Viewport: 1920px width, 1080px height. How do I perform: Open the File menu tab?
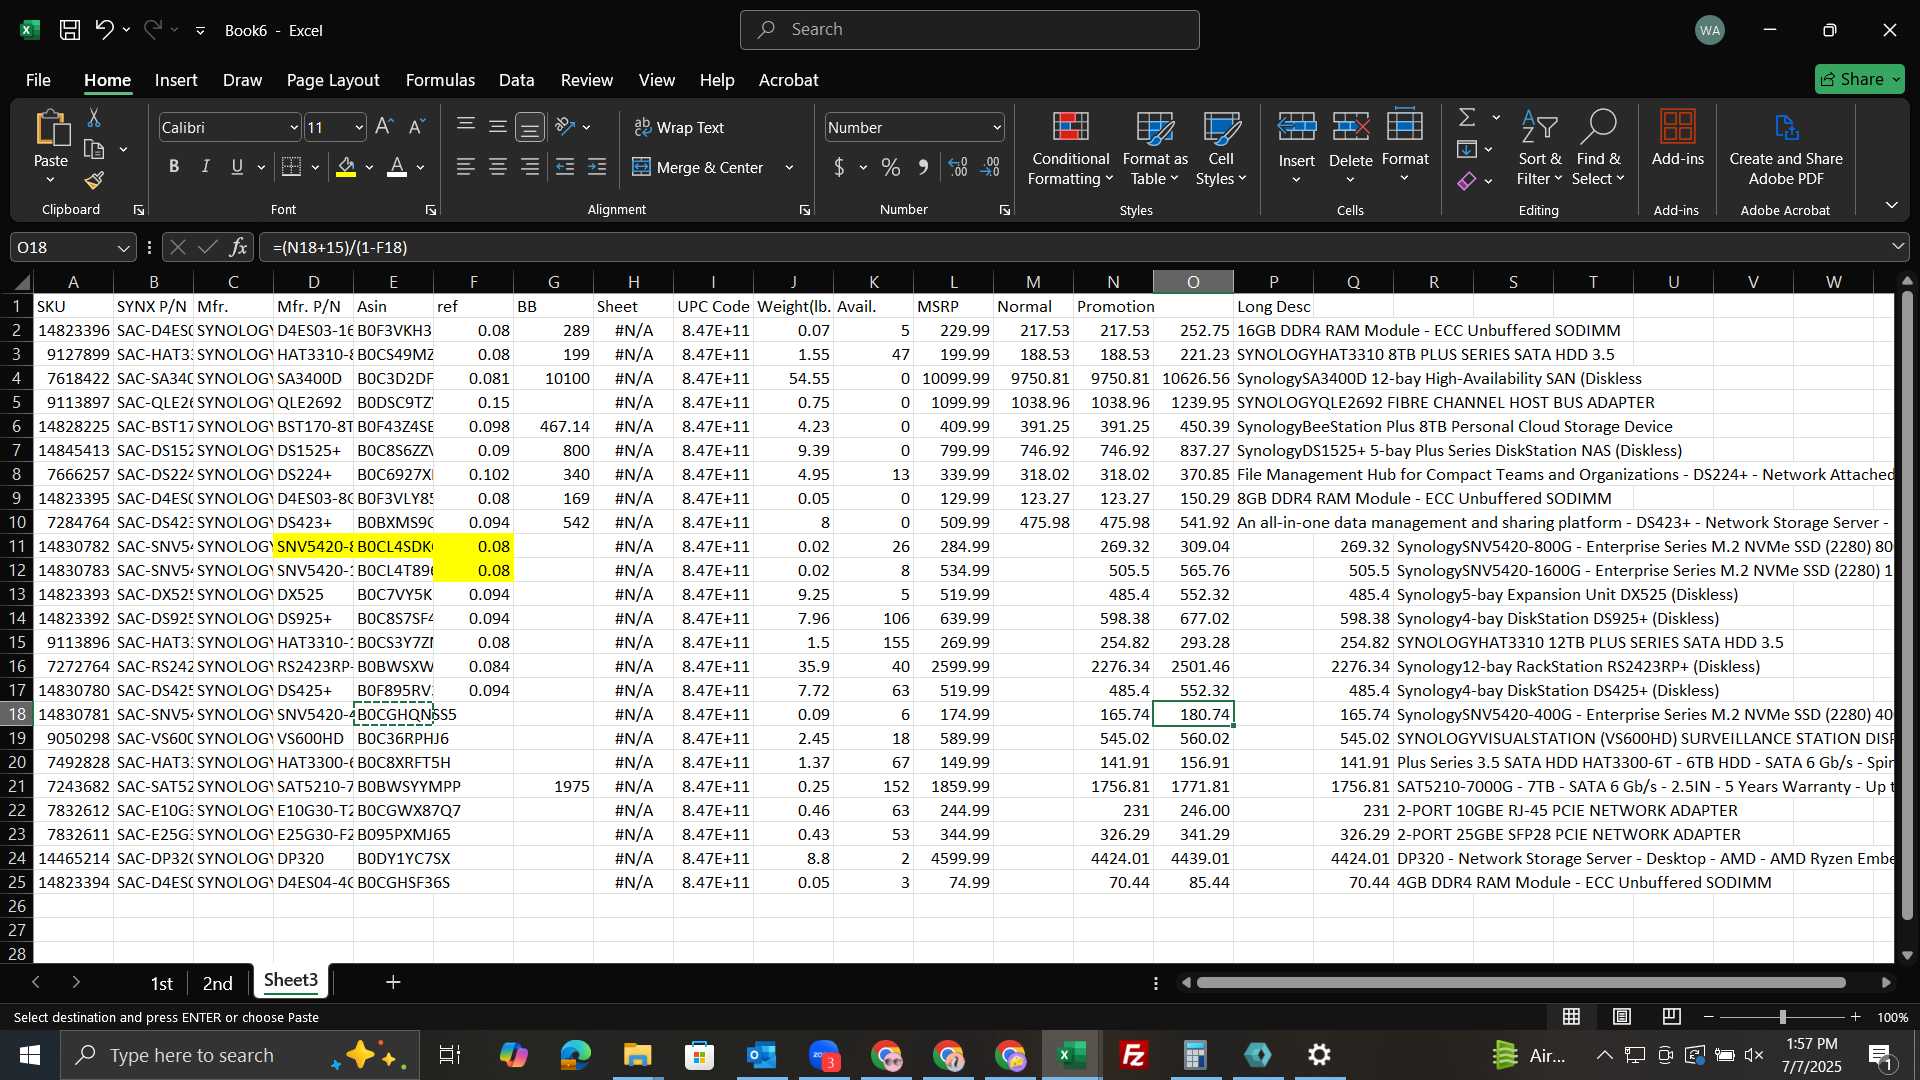[x=38, y=80]
